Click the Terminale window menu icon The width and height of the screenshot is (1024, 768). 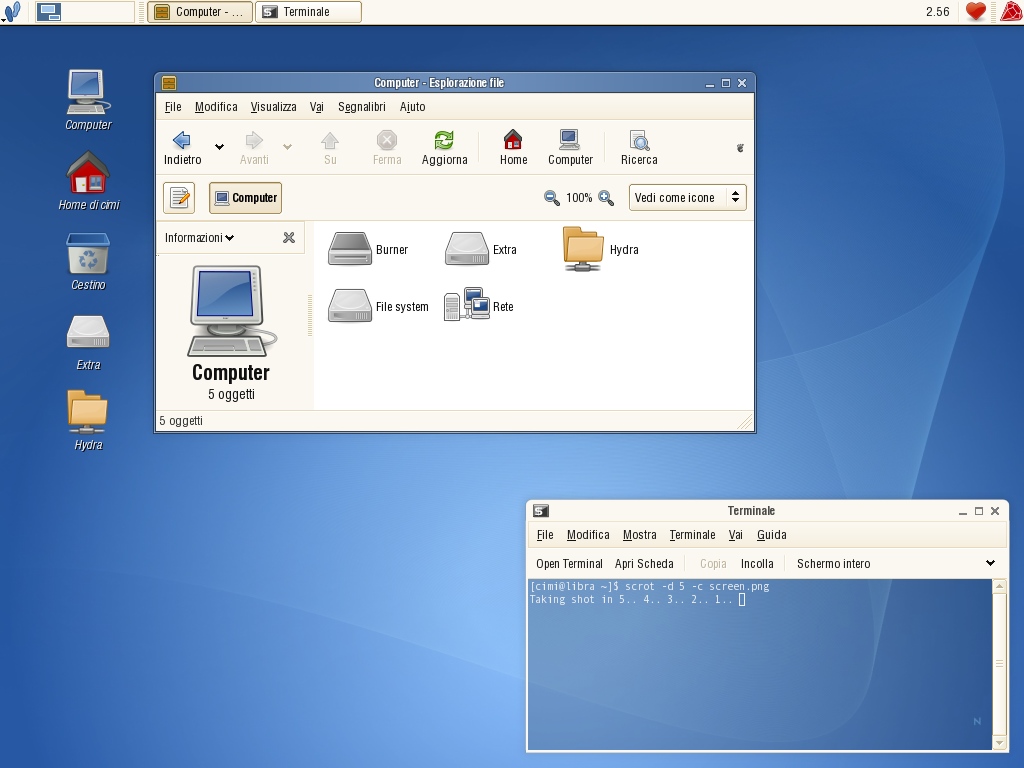[541, 511]
